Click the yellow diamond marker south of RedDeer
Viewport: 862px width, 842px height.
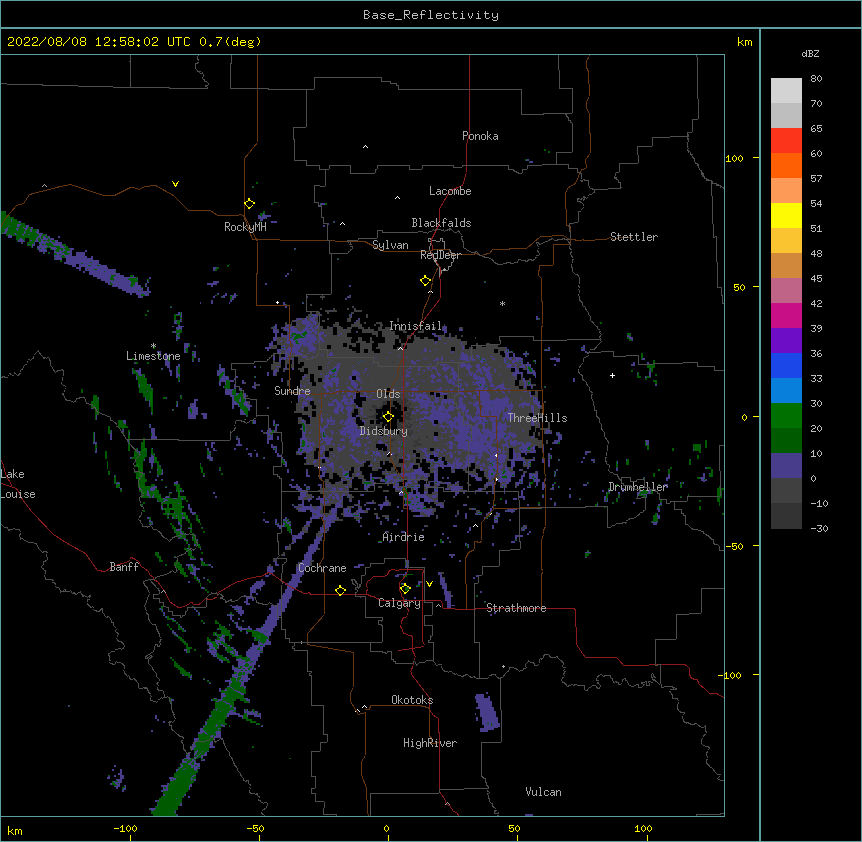pos(425,281)
